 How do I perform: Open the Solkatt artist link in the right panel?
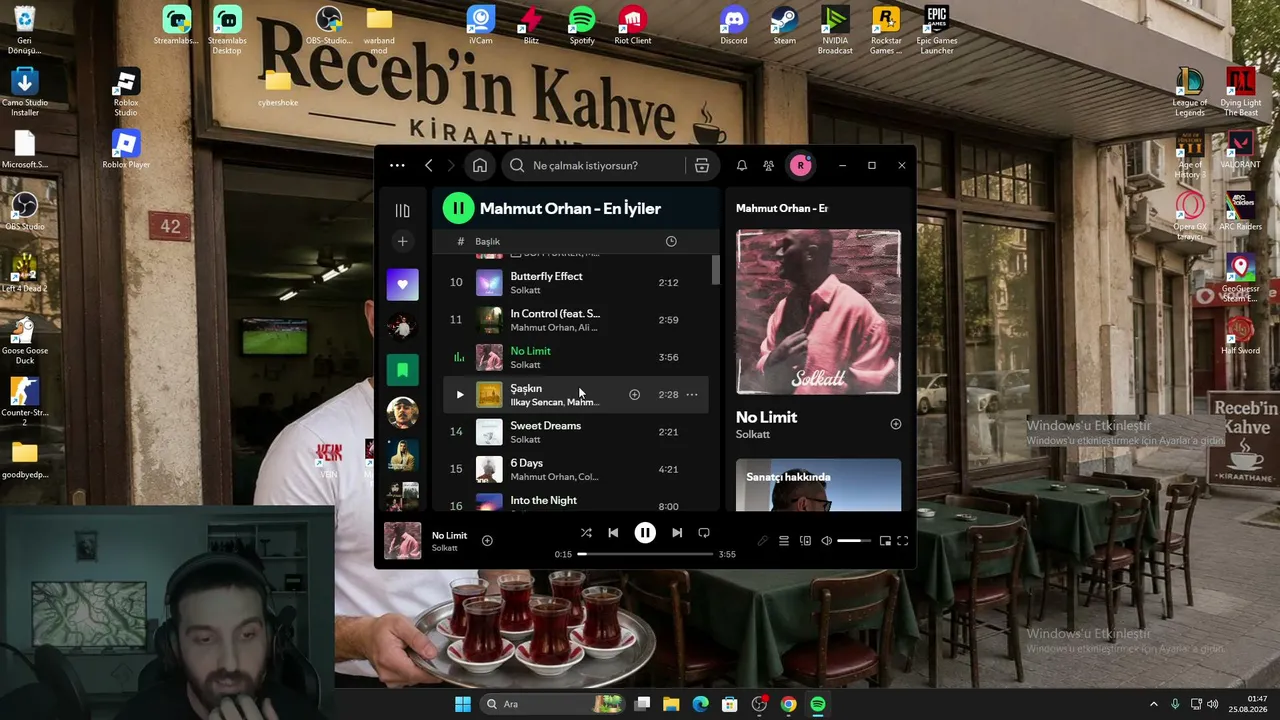[753, 434]
